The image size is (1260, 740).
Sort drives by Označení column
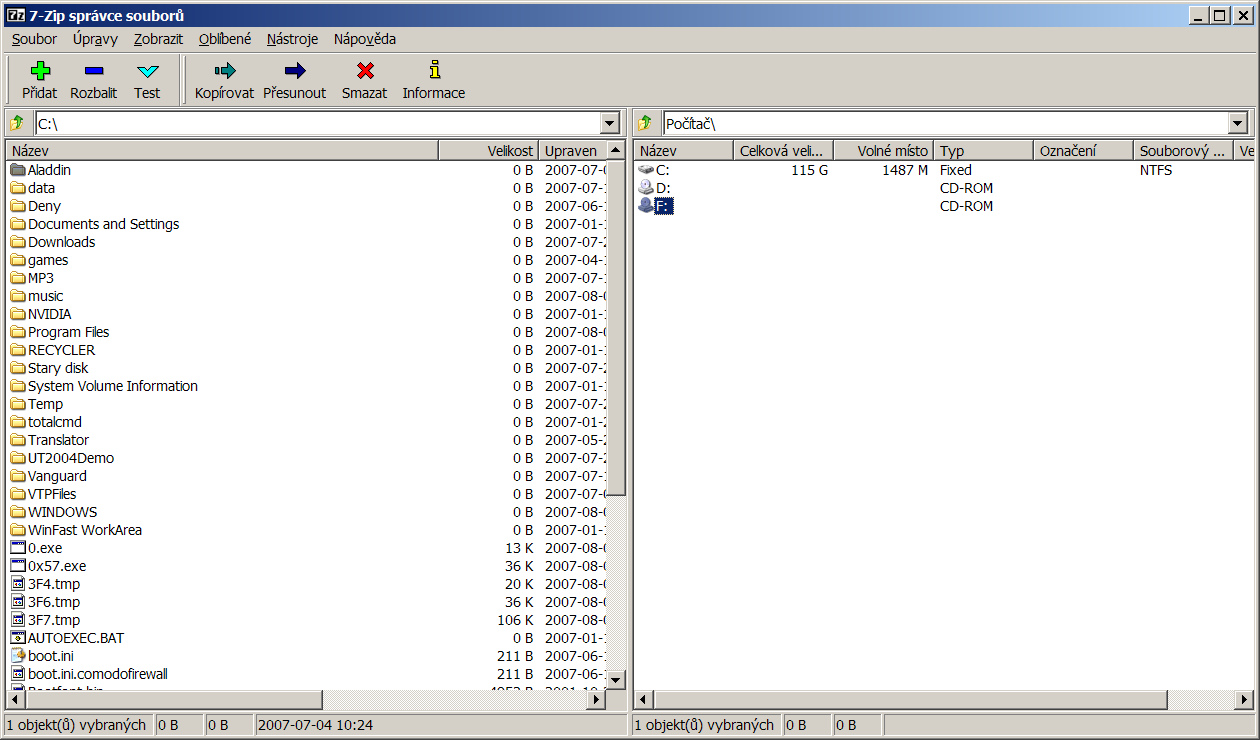1083,151
